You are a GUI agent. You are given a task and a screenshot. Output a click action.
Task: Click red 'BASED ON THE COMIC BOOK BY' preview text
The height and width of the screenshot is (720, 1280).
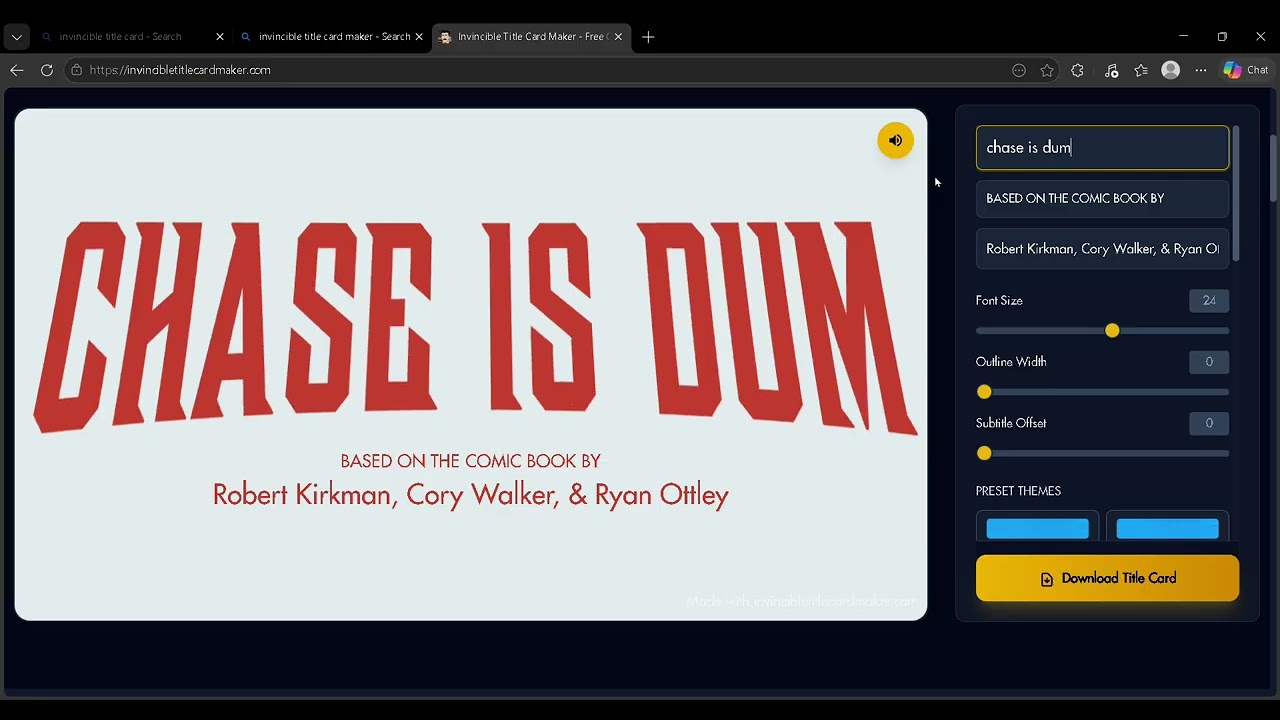(x=470, y=461)
